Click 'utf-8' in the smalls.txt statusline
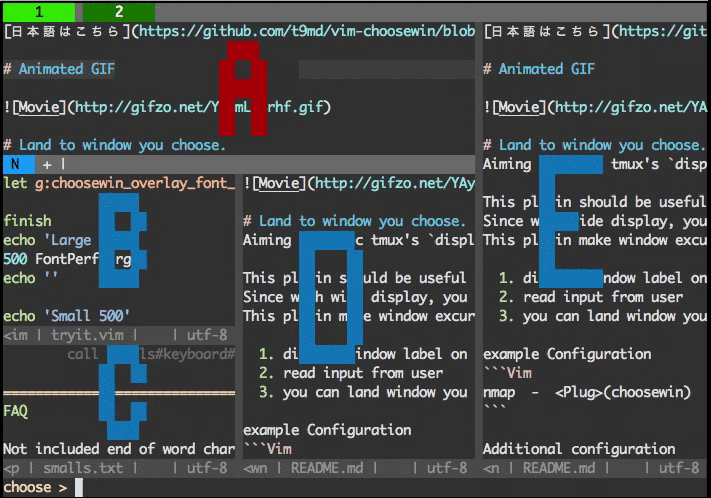711x498 pixels. tap(207, 468)
